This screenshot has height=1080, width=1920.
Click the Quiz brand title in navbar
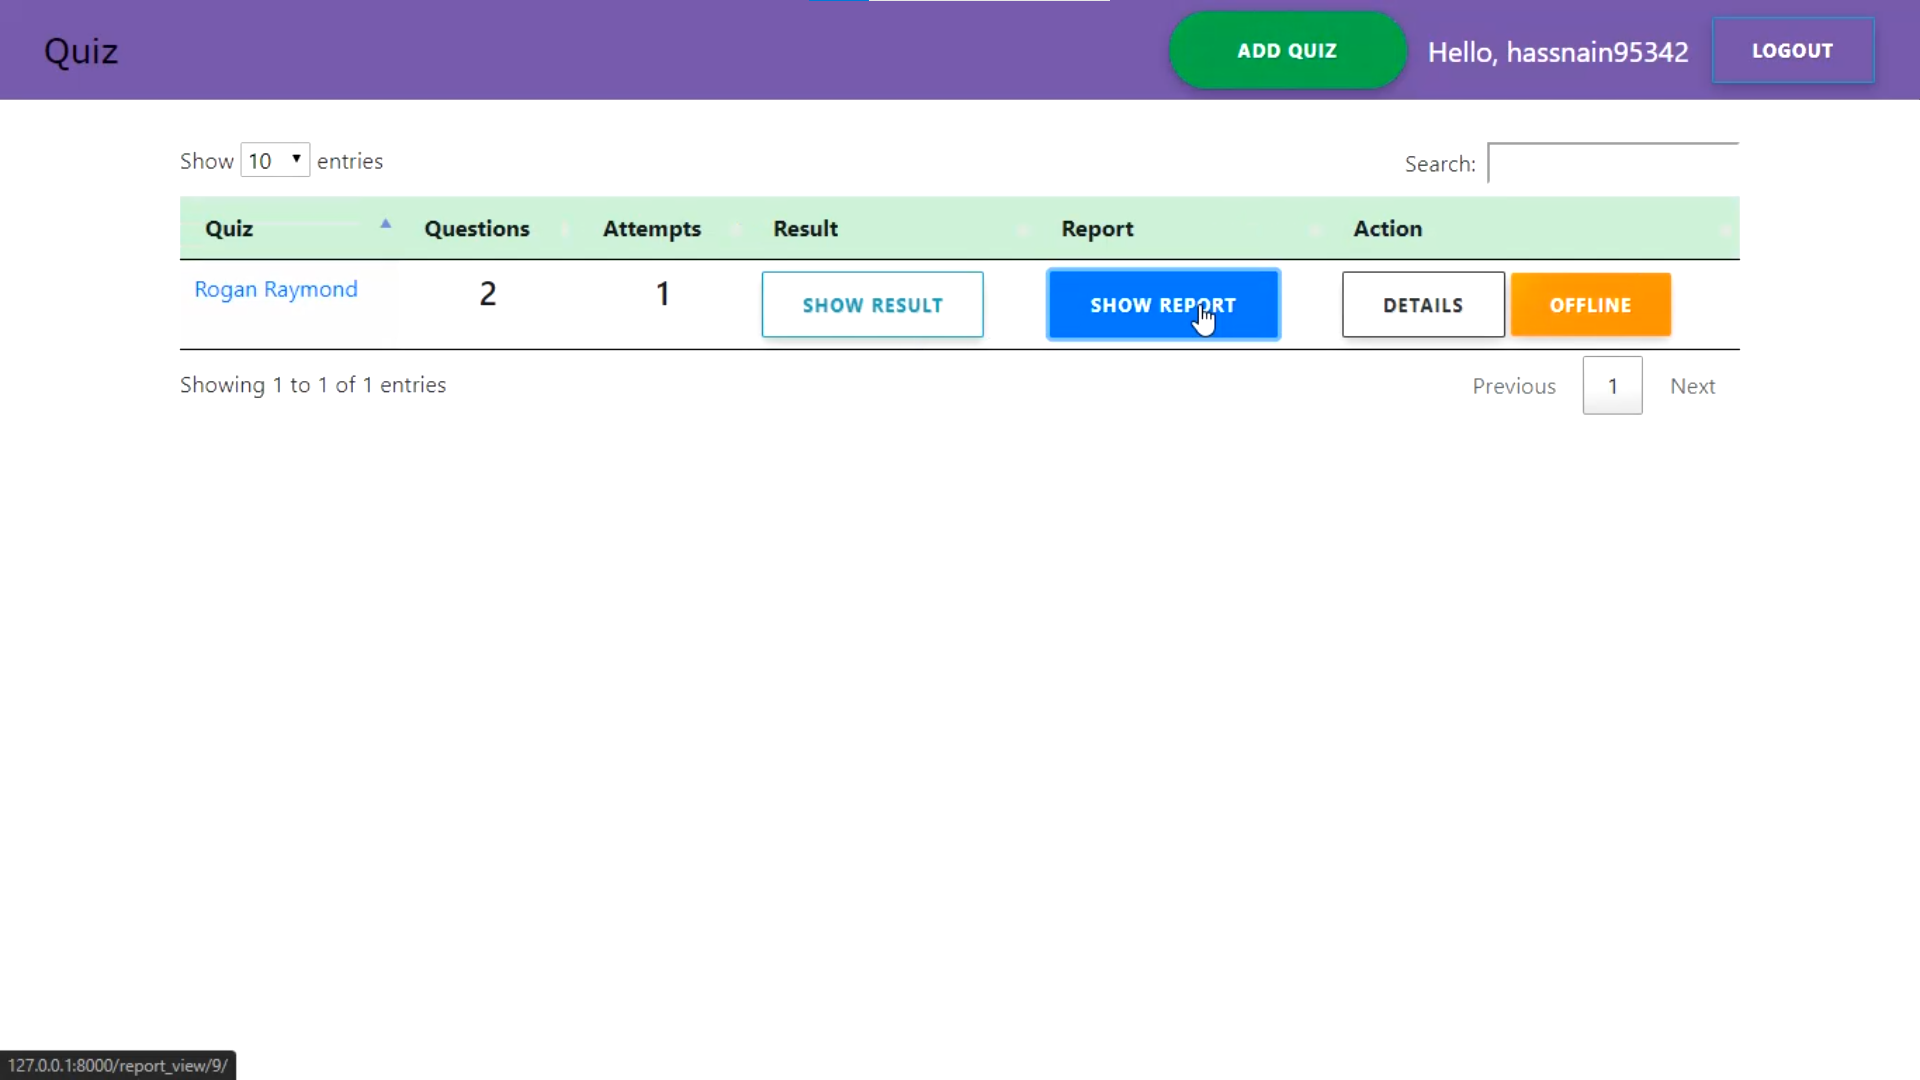click(x=81, y=51)
